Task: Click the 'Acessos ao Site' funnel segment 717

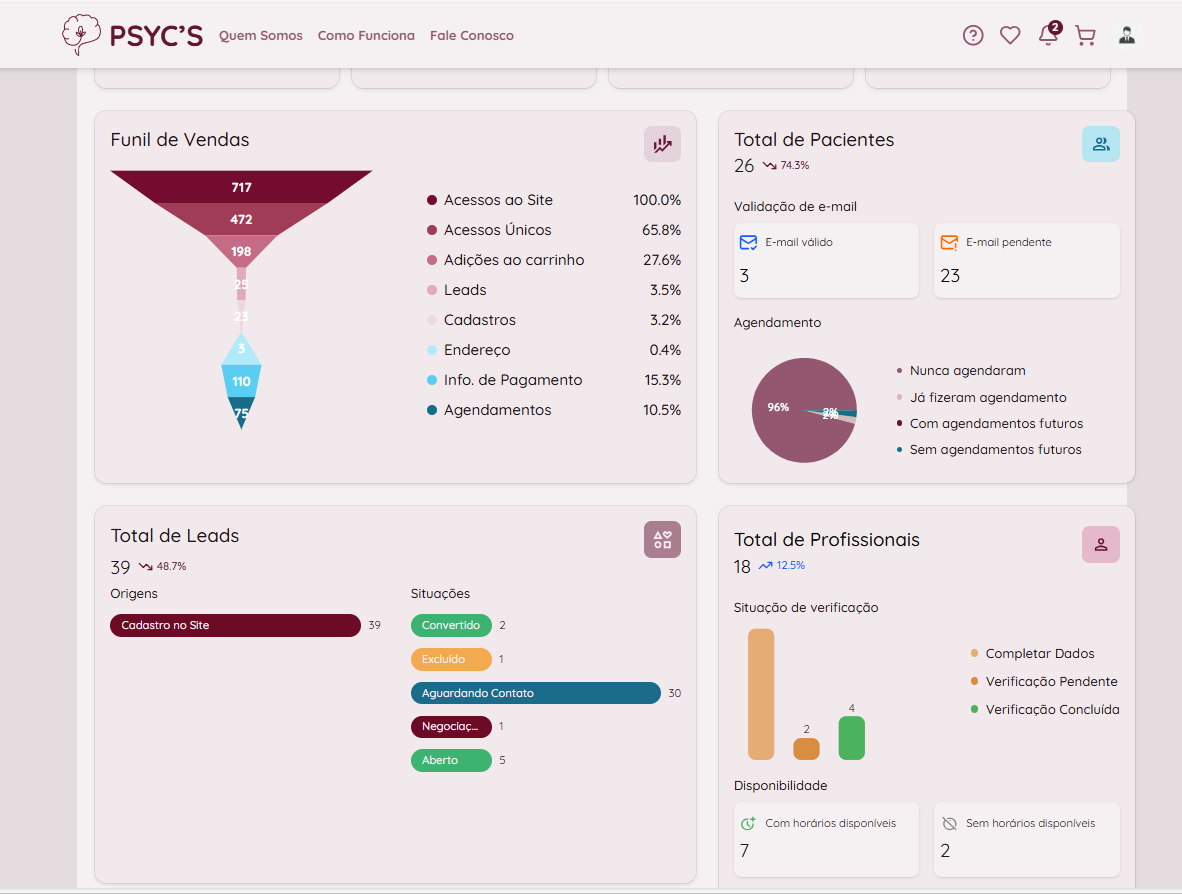Action: (x=241, y=187)
